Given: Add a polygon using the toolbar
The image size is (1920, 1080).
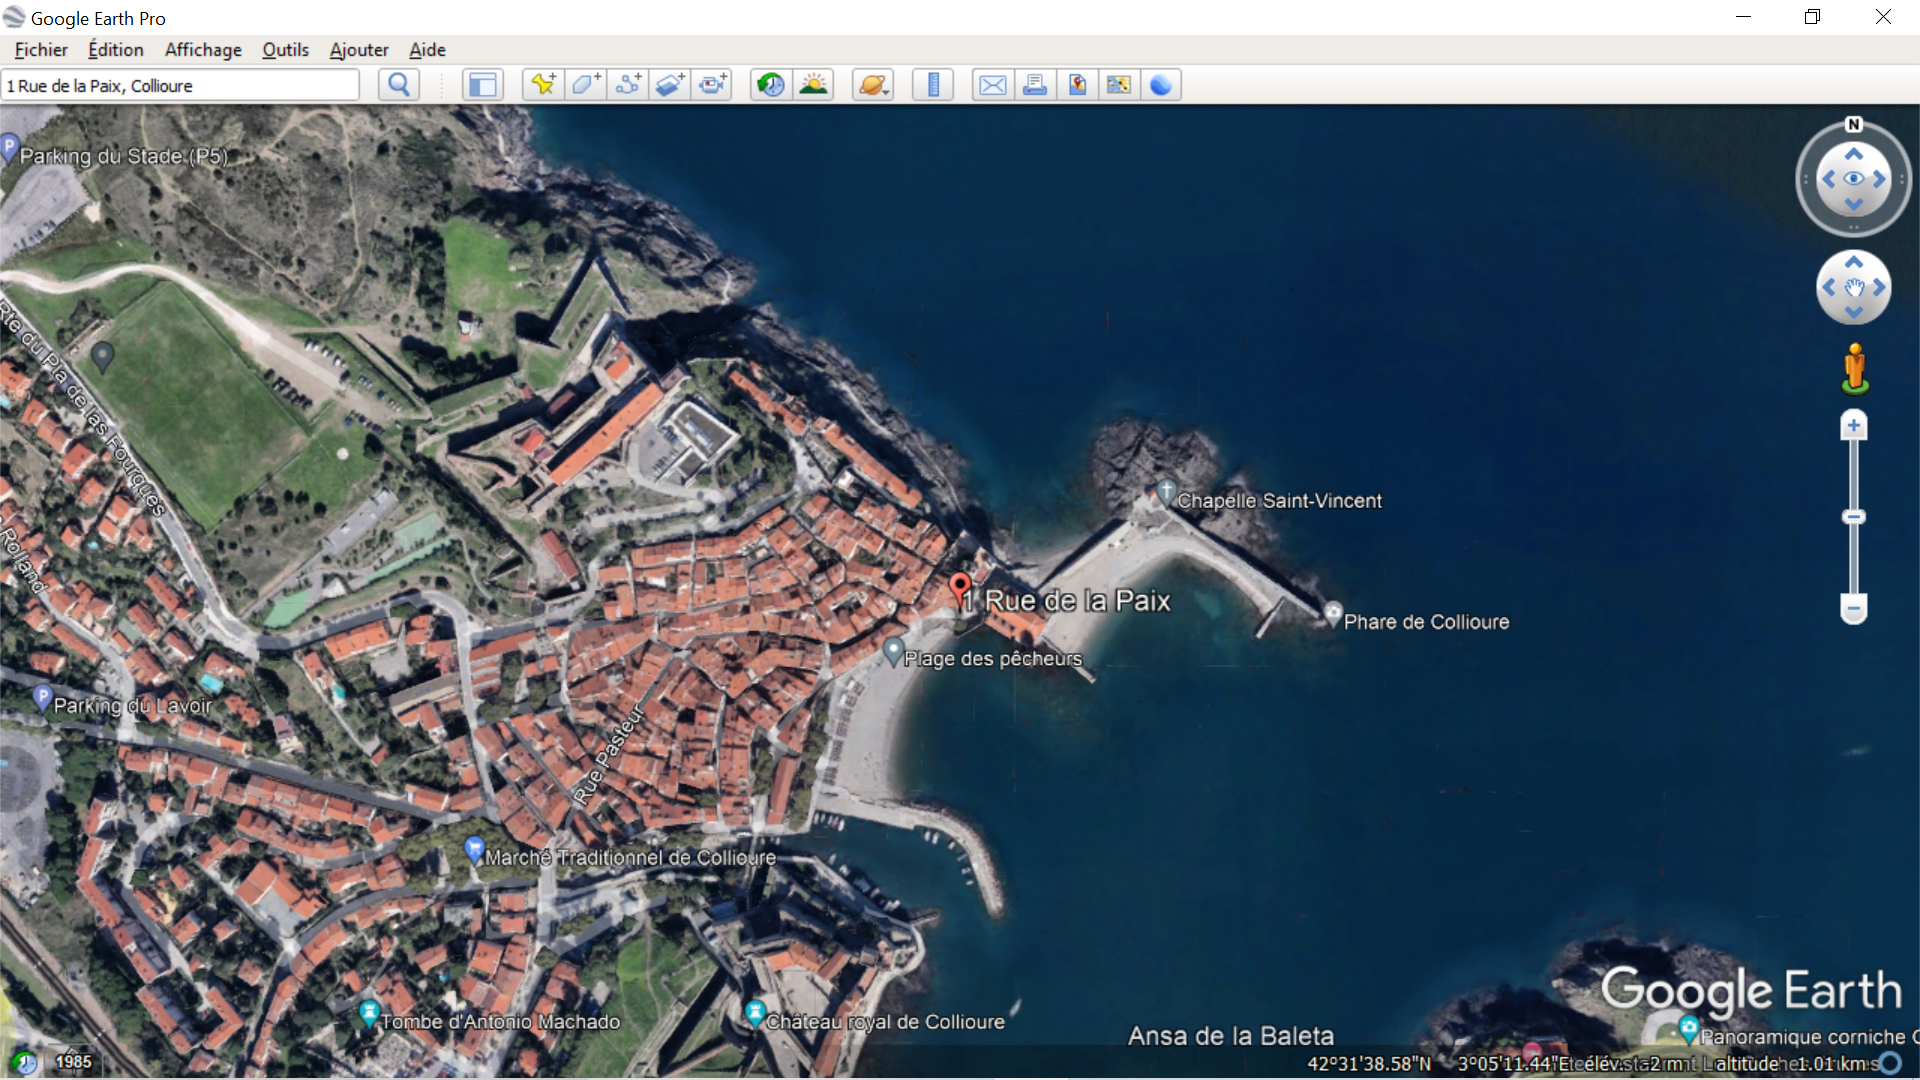Looking at the screenshot, I should [586, 85].
